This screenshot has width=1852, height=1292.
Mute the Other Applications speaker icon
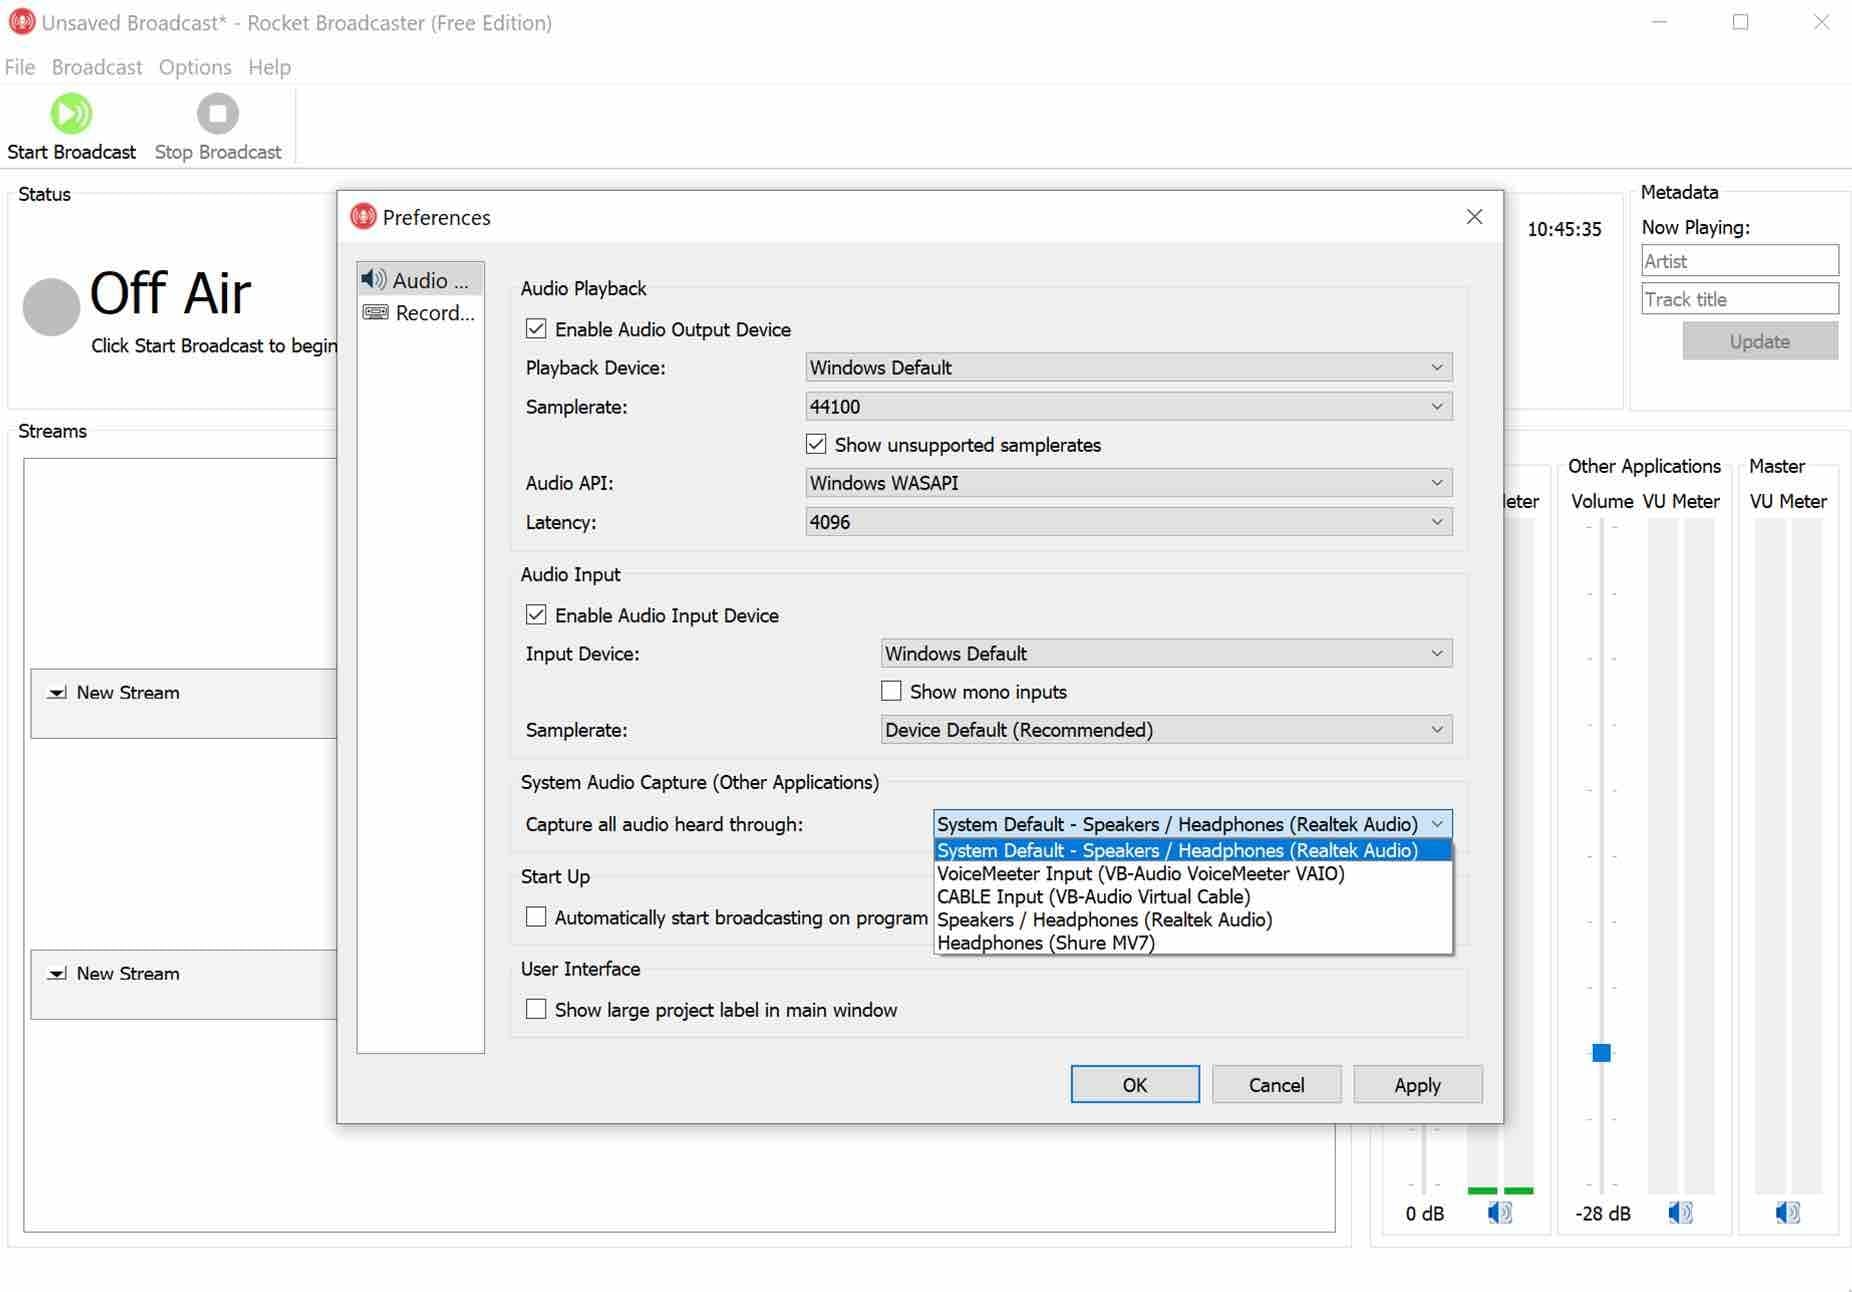(1679, 1213)
